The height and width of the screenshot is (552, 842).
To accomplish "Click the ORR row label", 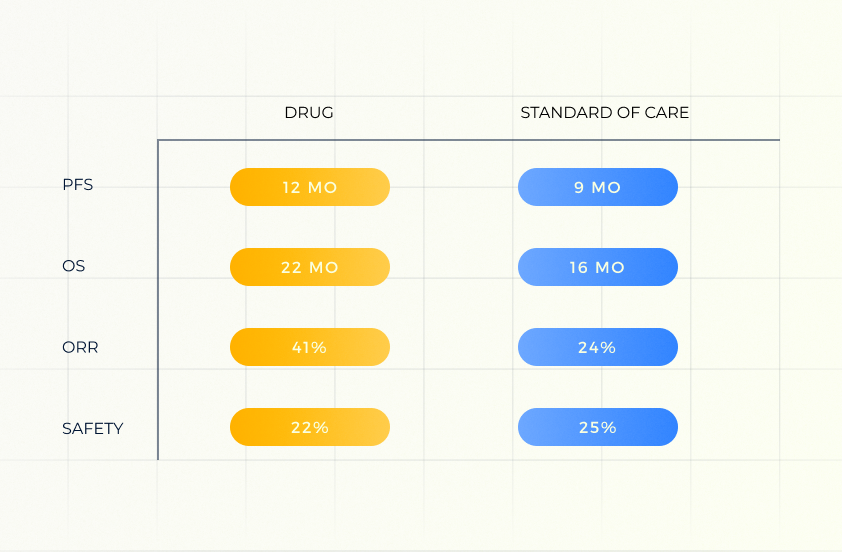I will click(80, 347).
